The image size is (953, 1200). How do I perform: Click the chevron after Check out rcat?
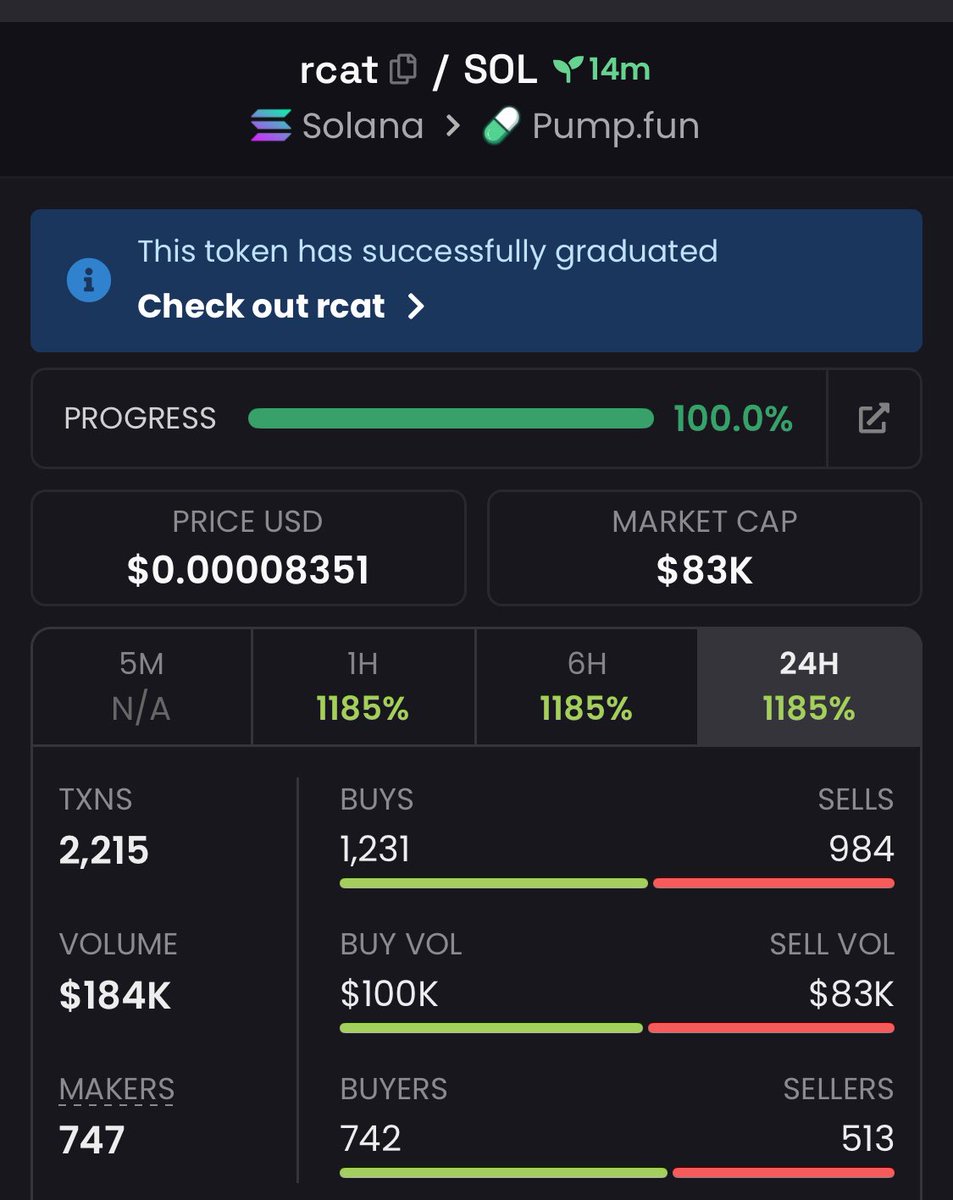click(x=417, y=306)
